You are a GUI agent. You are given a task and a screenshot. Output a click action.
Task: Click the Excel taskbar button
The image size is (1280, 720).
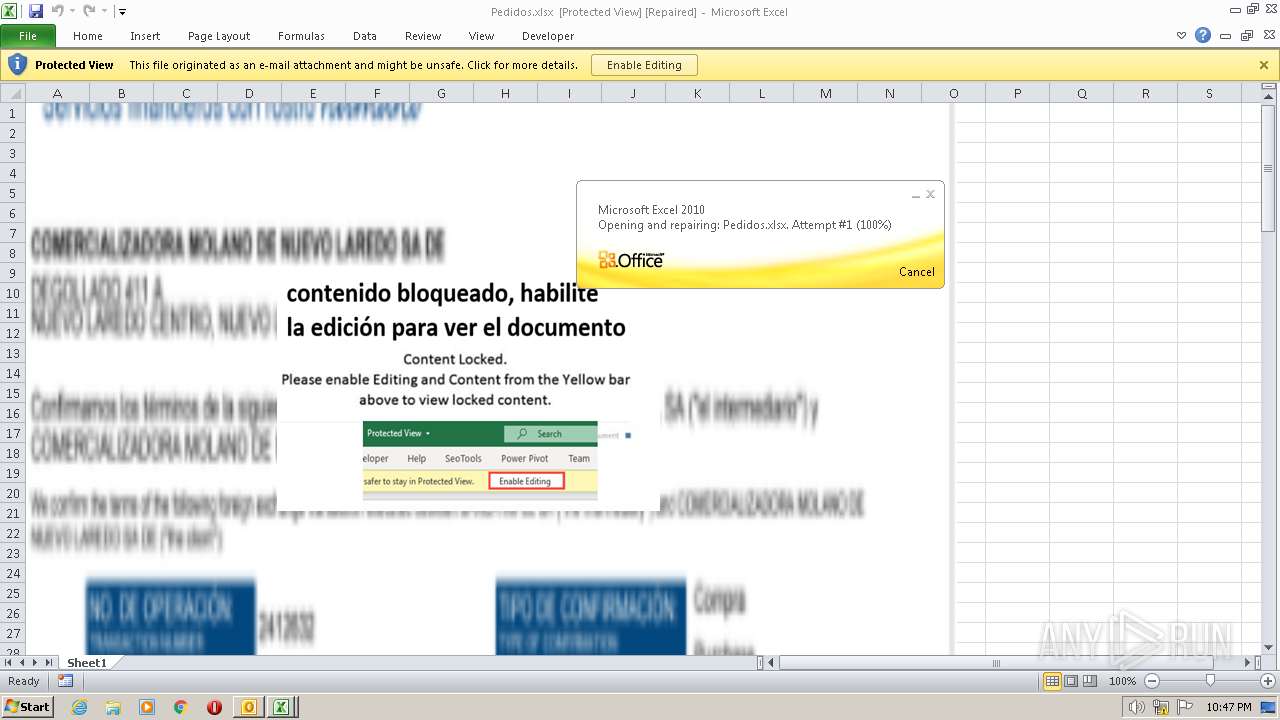(x=282, y=707)
